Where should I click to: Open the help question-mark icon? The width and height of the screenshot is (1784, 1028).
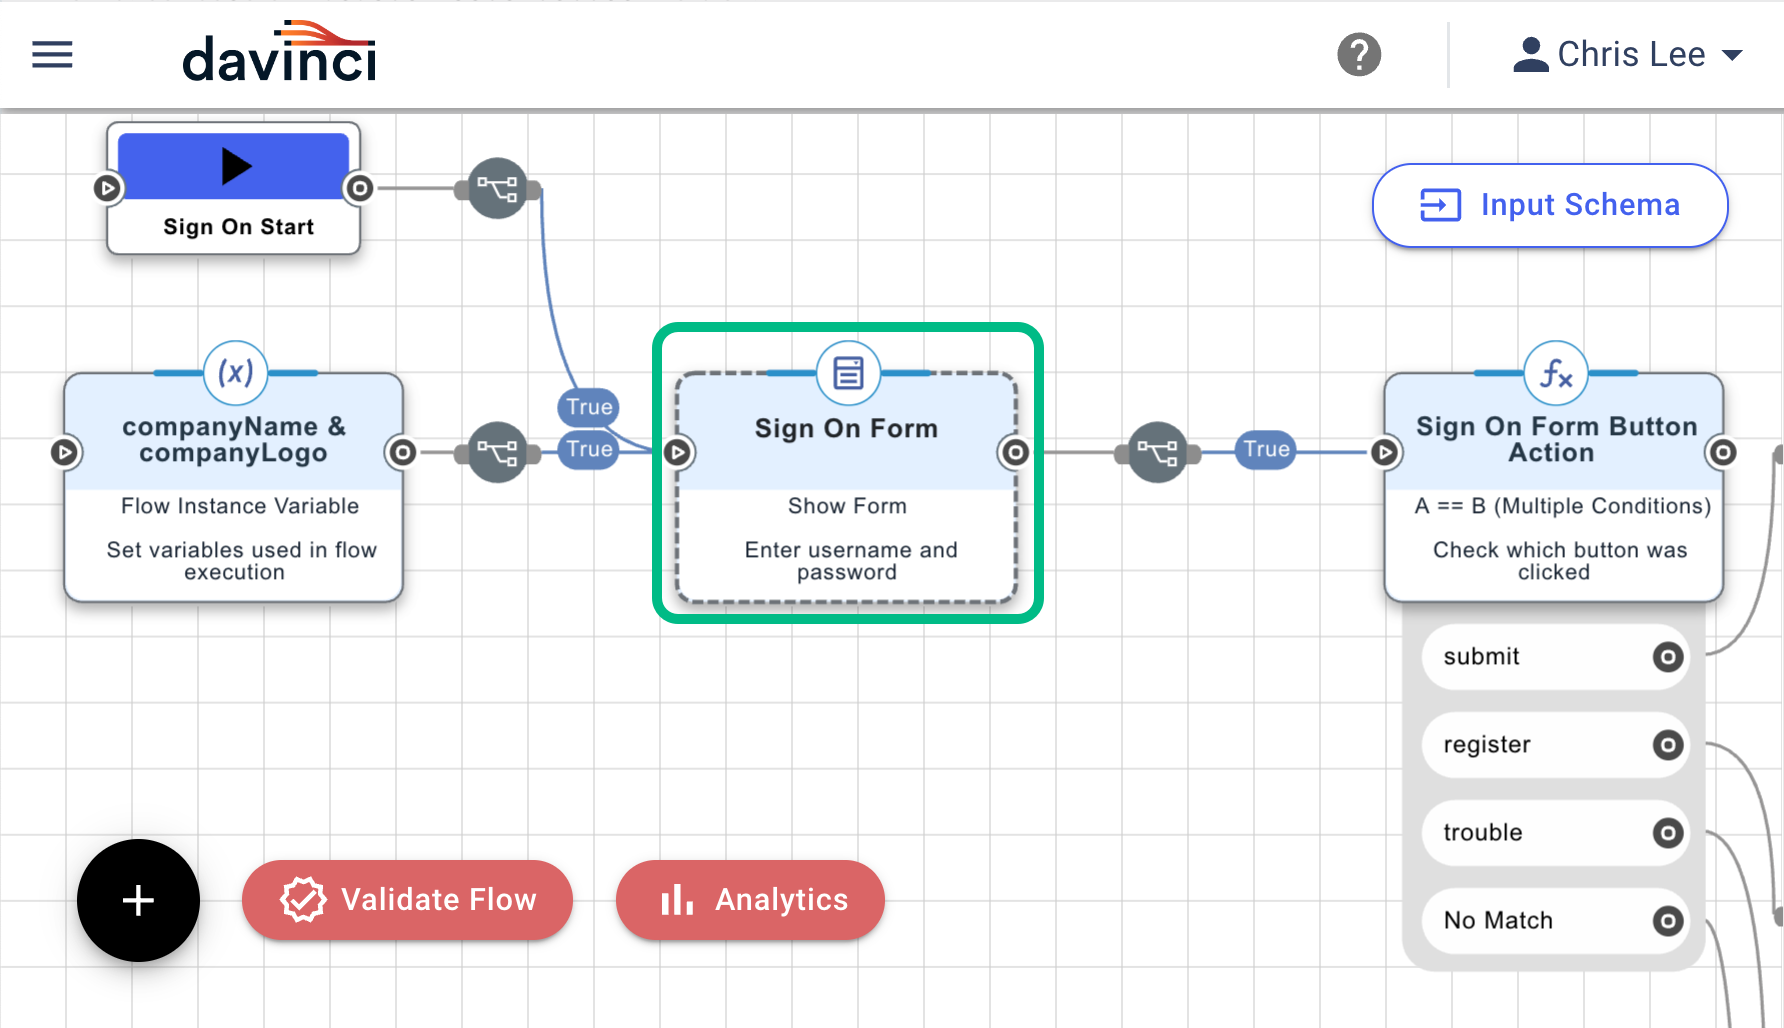(1359, 55)
